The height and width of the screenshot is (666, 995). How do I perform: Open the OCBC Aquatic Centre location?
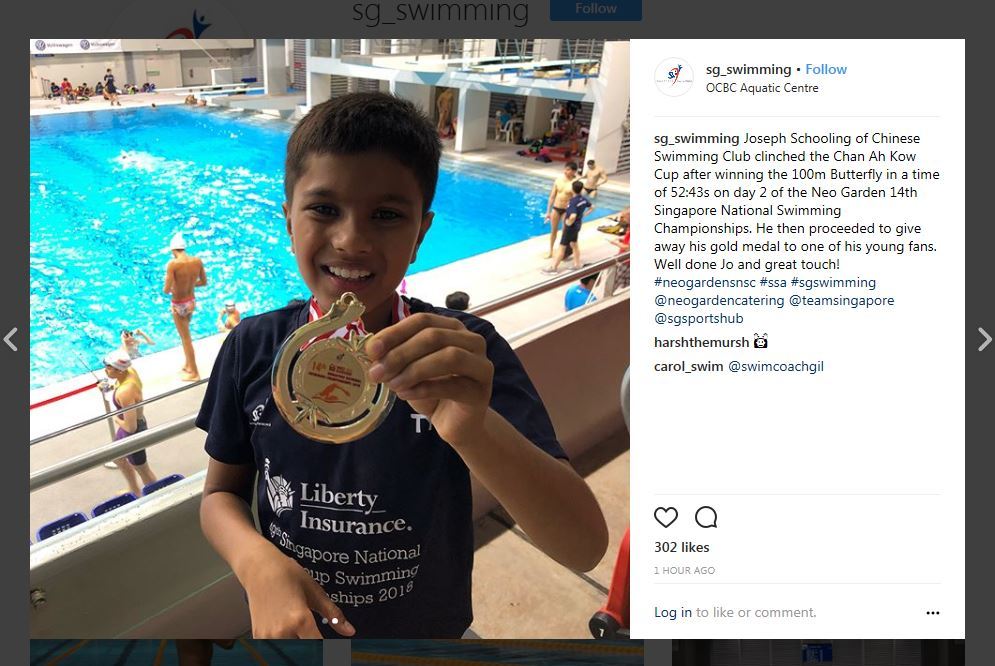pyautogui.click(x=762, y=88)
